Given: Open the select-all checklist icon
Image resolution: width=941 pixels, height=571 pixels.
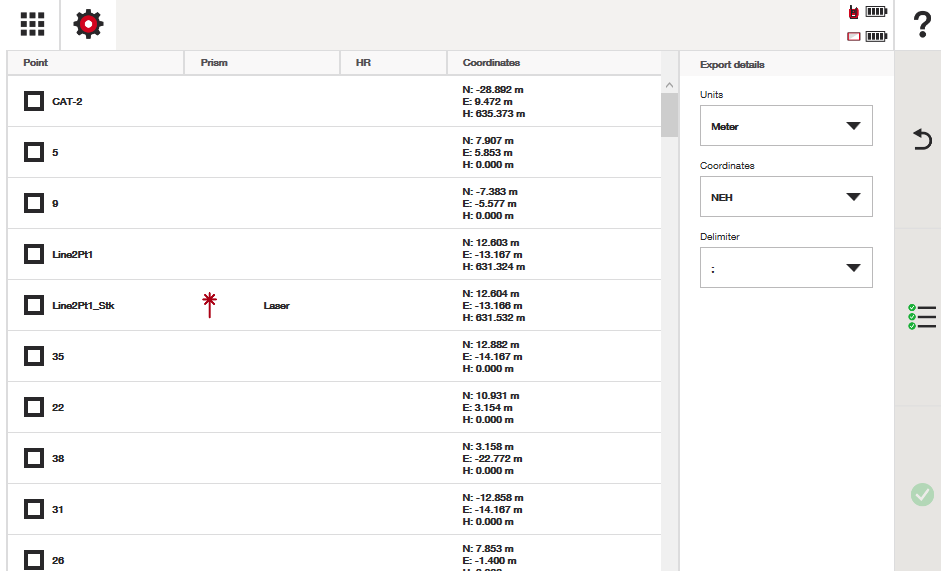Looking at the screenshot, I should pyautogui.click(x=920, y=317).
